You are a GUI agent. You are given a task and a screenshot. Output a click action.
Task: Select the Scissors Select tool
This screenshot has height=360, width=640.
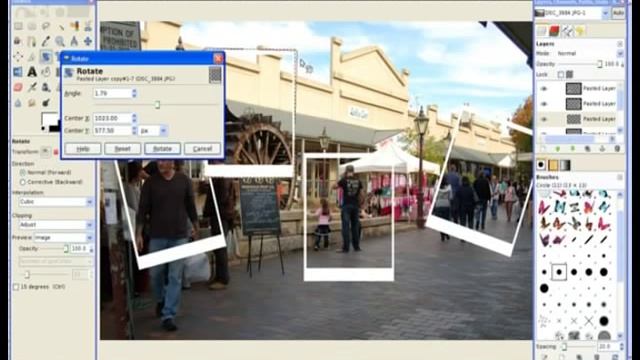[88, 27]
